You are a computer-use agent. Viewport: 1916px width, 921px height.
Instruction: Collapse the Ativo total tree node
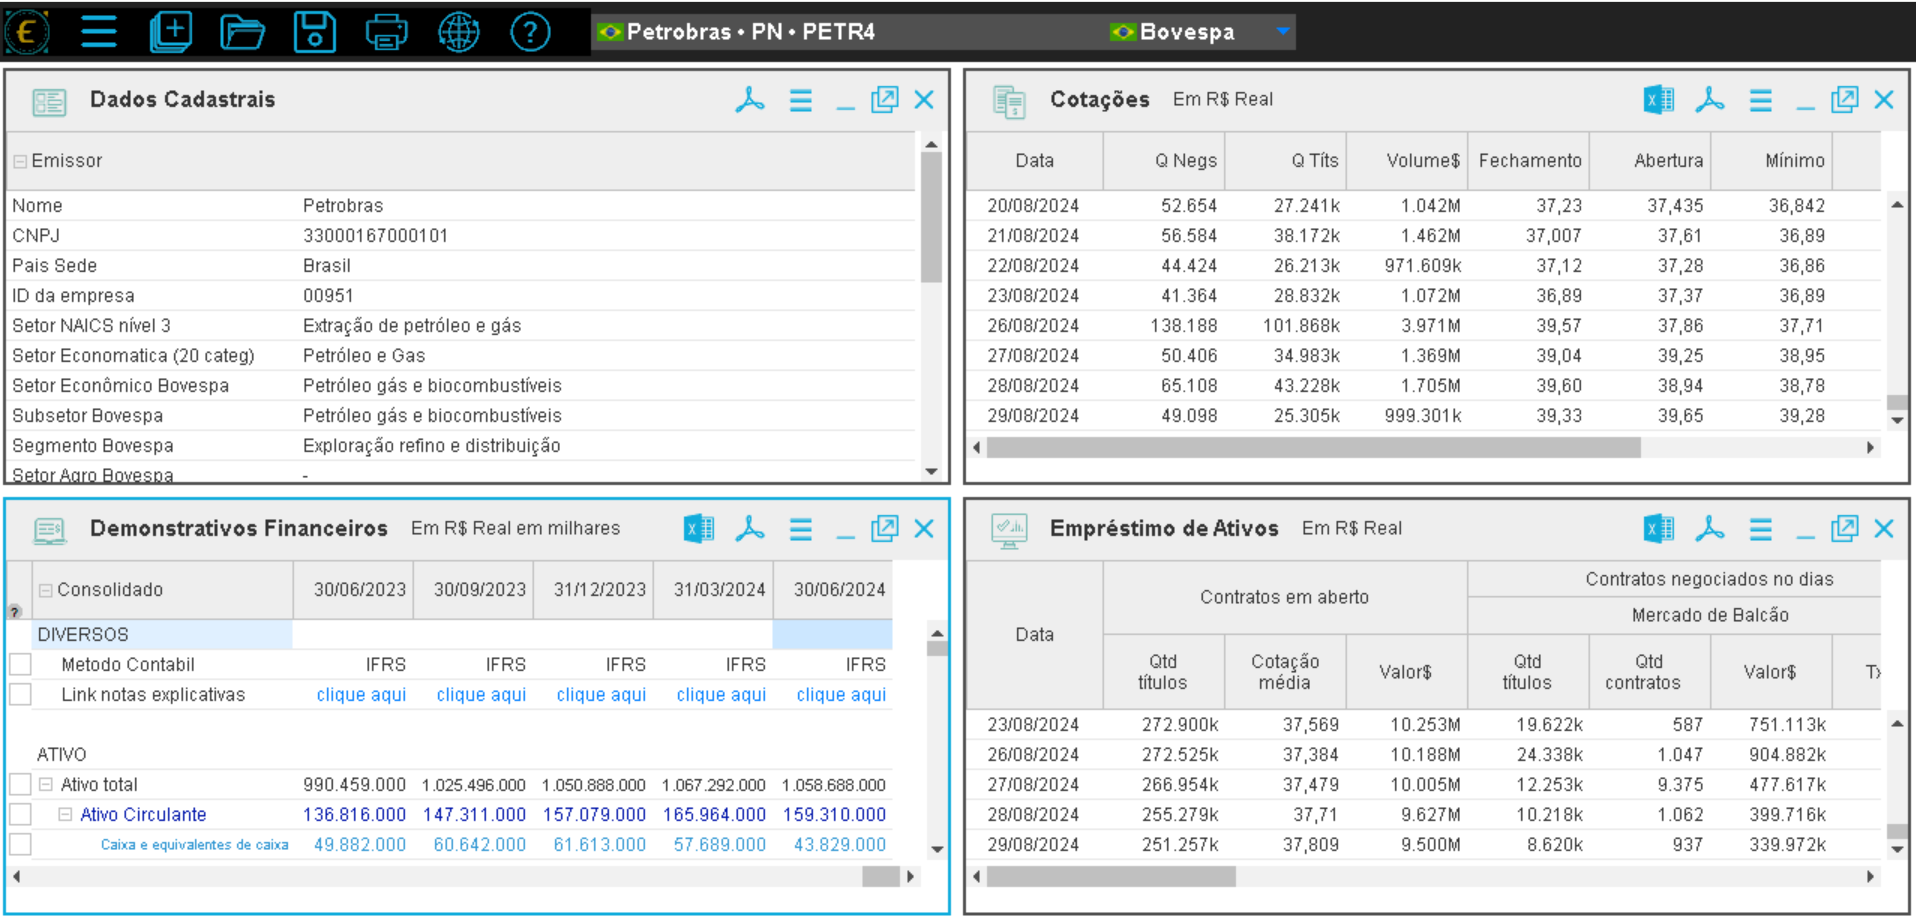coord(46,785)
